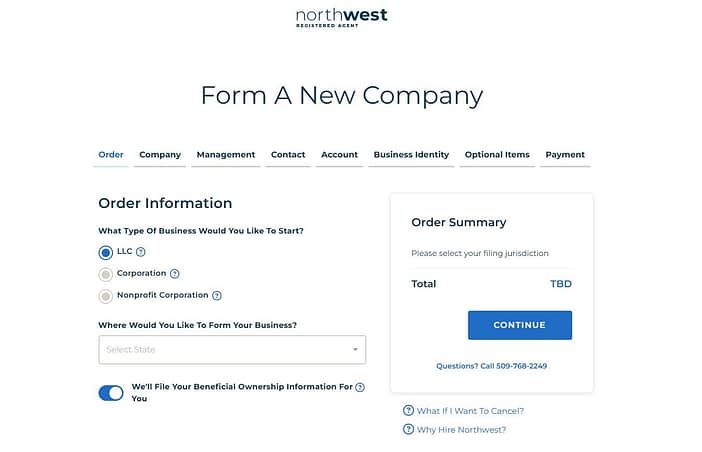Open the Why Hire Northwest? link

pyautogui.click(x=461, y=430)
